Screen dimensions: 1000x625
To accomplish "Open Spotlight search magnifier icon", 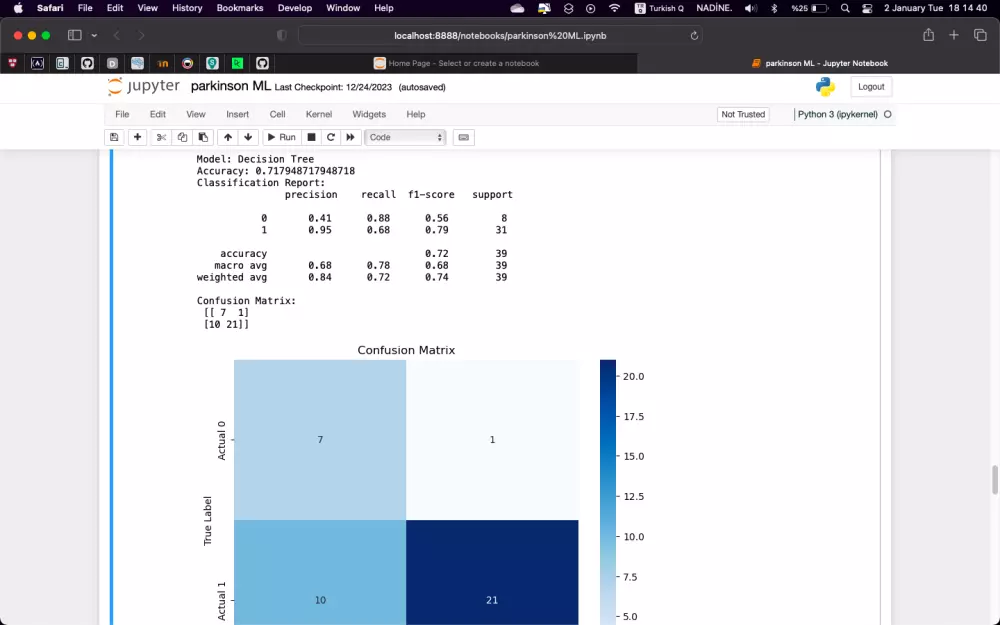I will 845,8.
